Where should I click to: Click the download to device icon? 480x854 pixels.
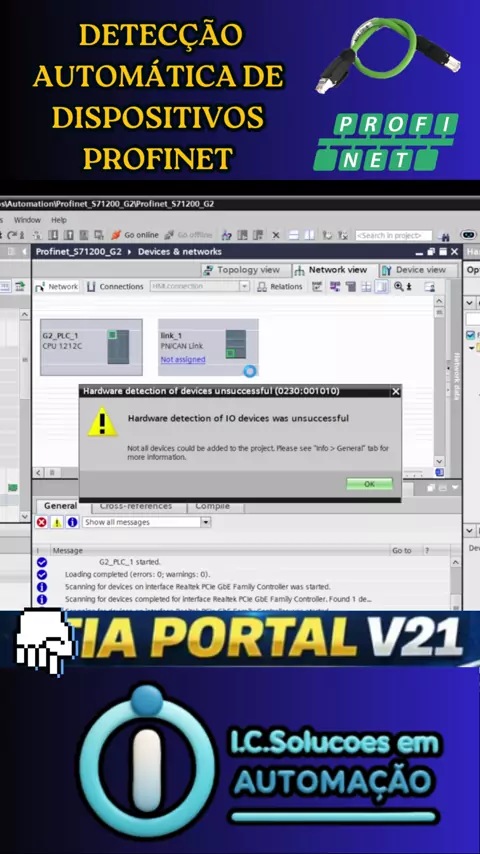click(53, 235)
